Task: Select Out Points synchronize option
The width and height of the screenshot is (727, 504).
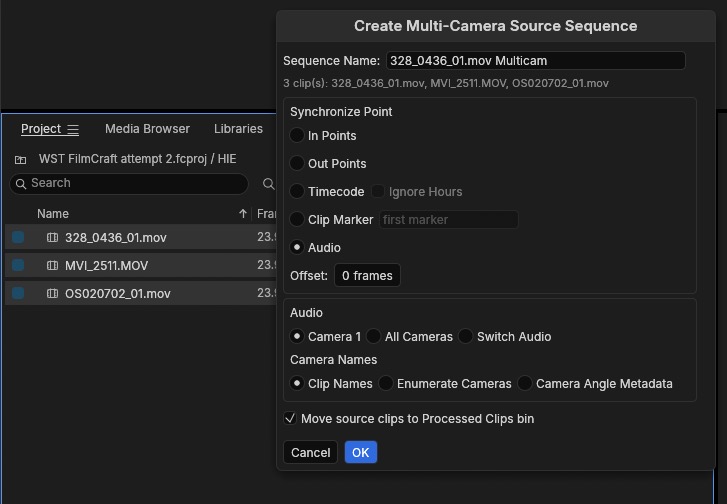Action: pyautogui.click(x=297, y=163)
